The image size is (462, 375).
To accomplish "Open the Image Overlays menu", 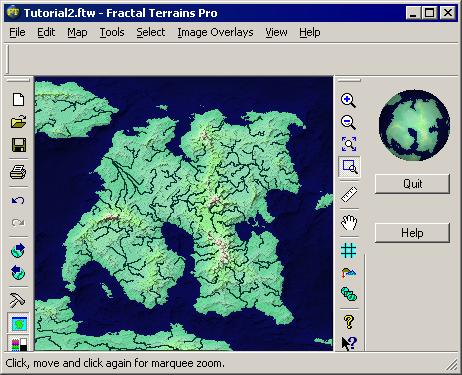I will tap(215, 32).
